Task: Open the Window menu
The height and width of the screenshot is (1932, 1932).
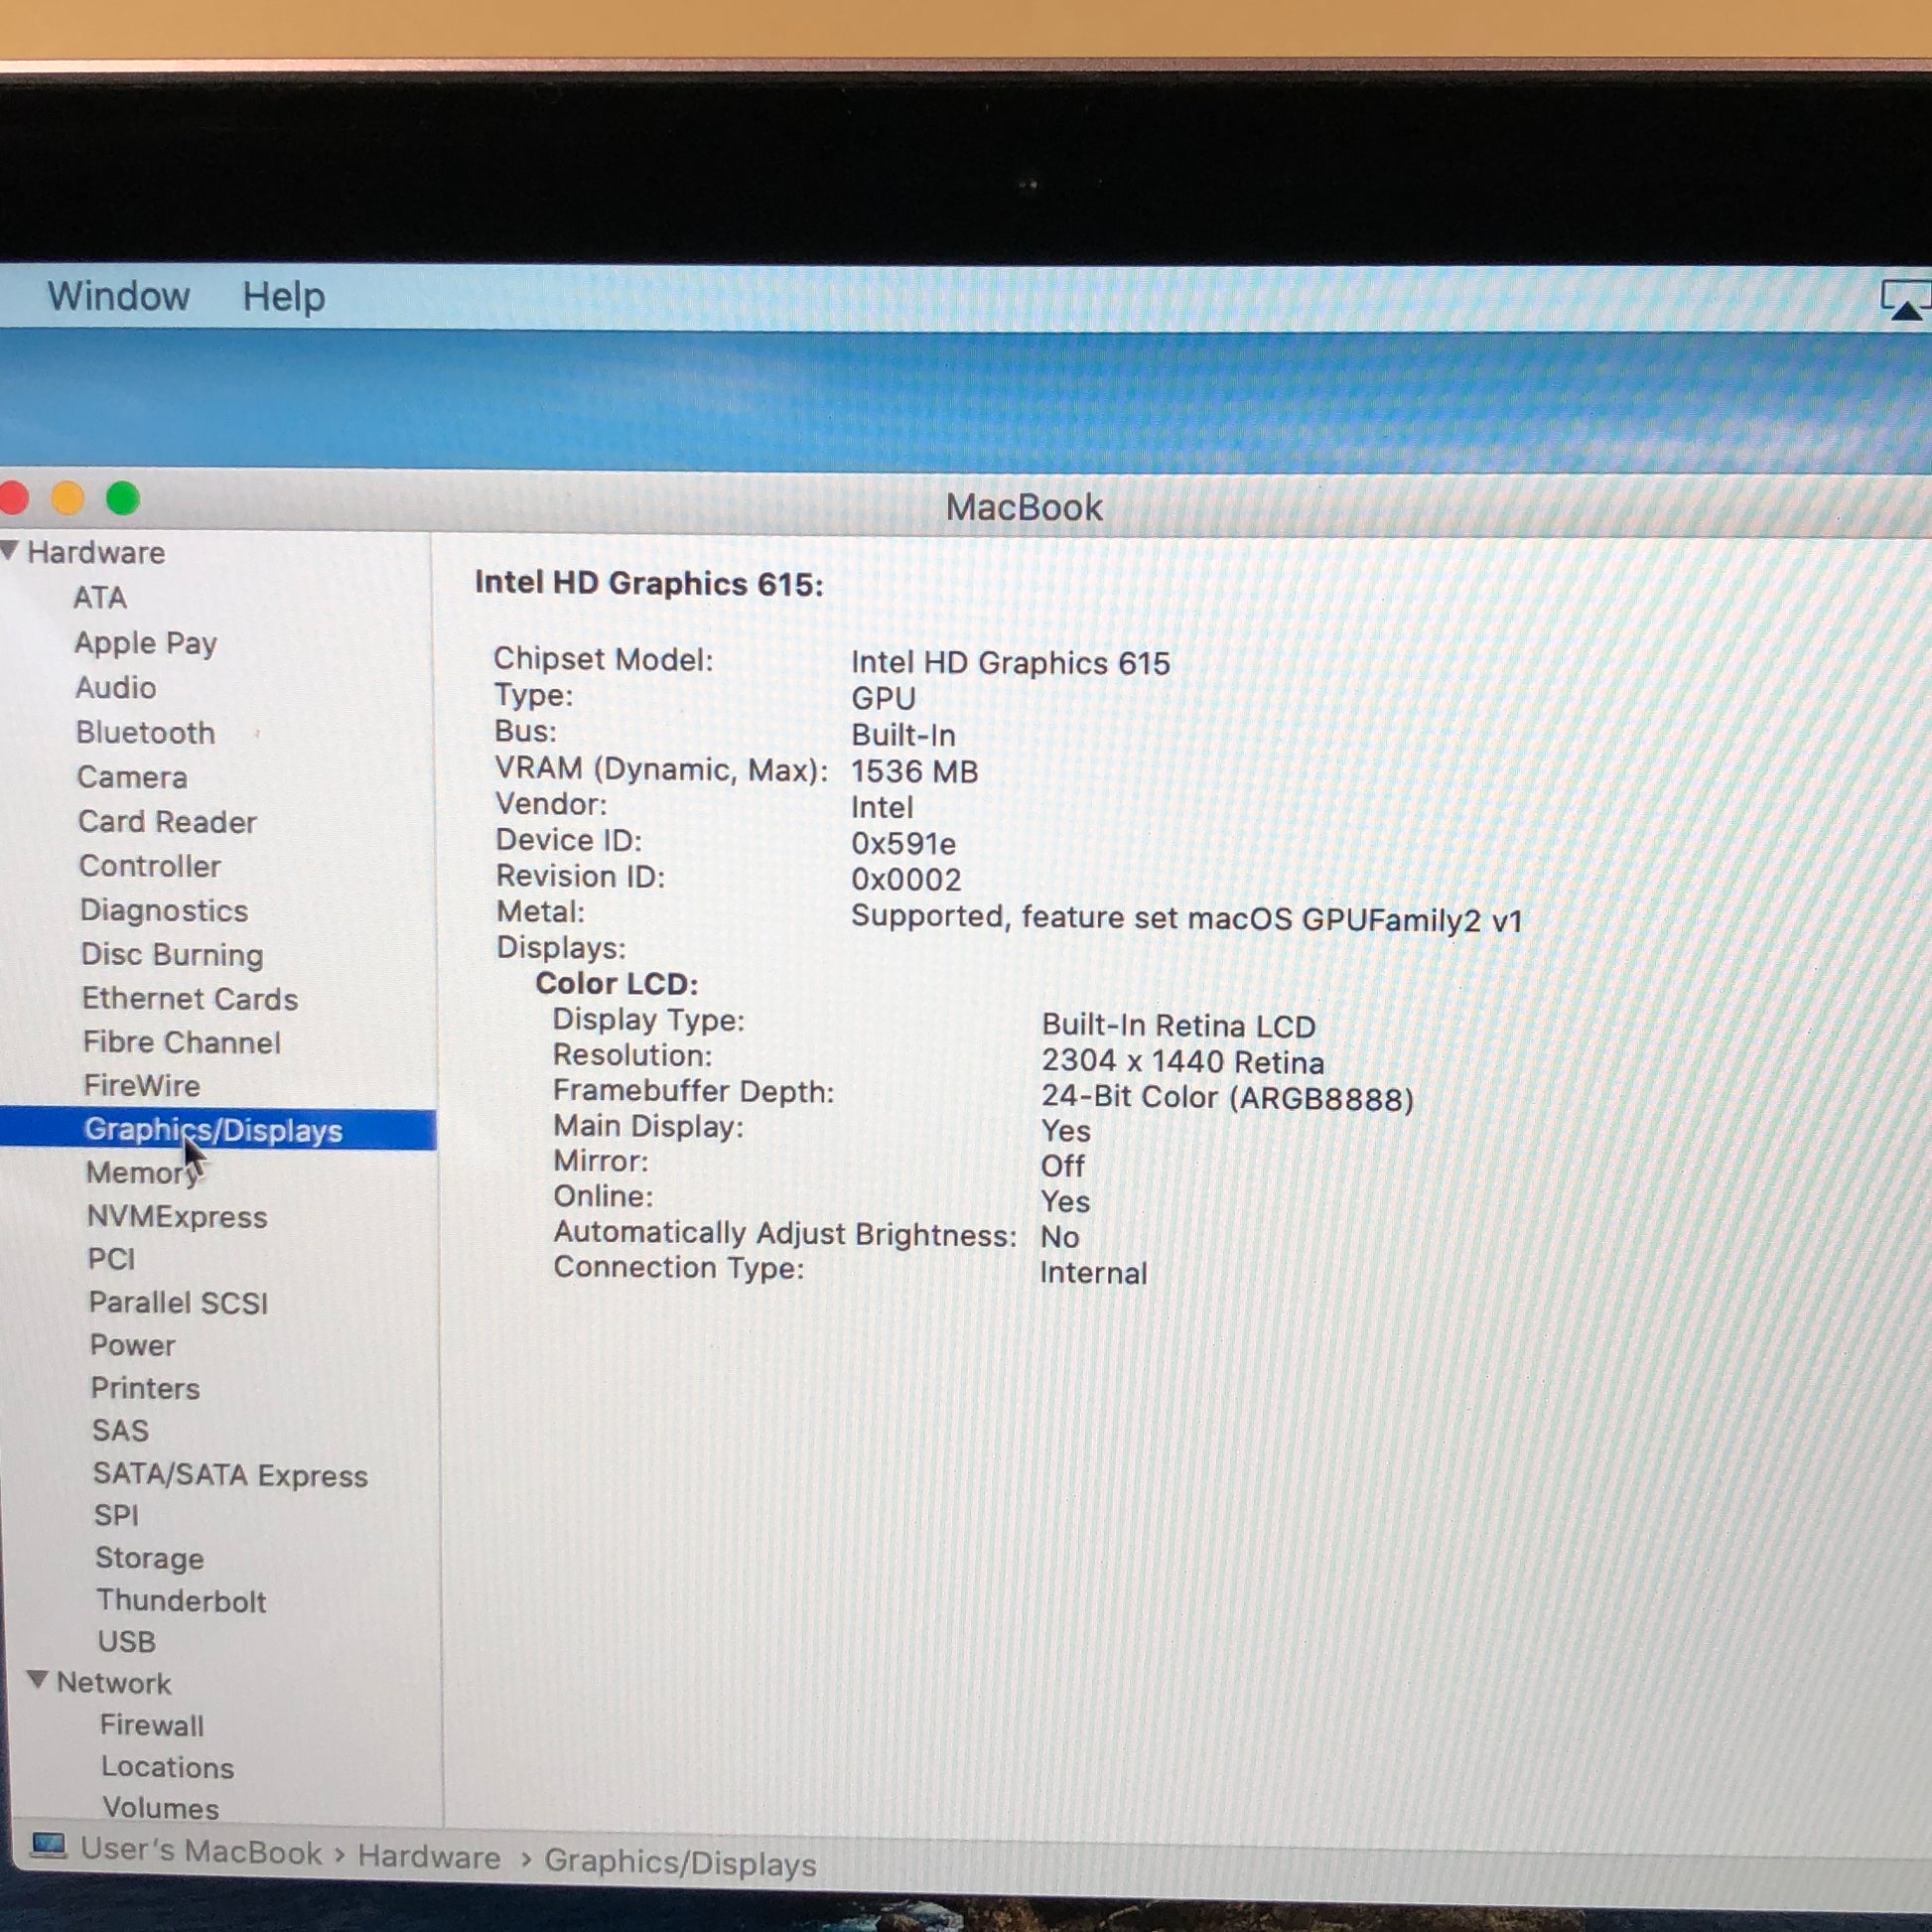Action: point(118,296)
